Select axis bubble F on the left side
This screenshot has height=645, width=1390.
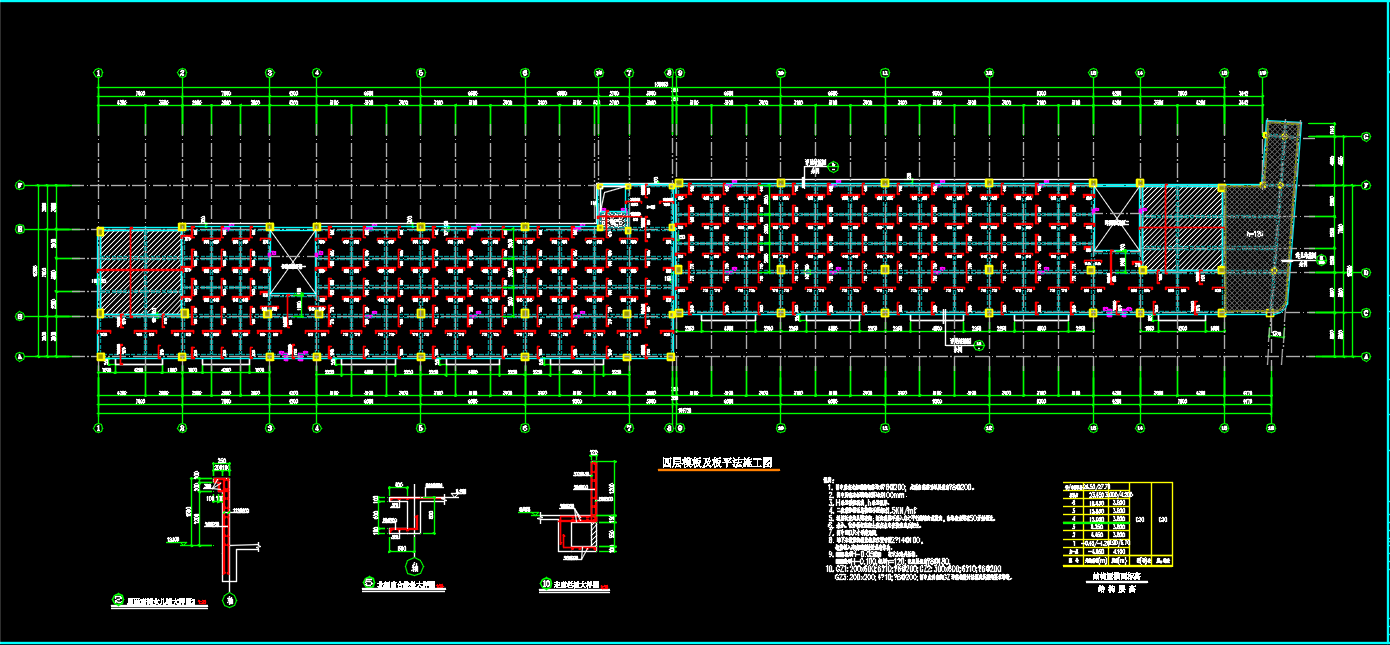tap(19, 185)
